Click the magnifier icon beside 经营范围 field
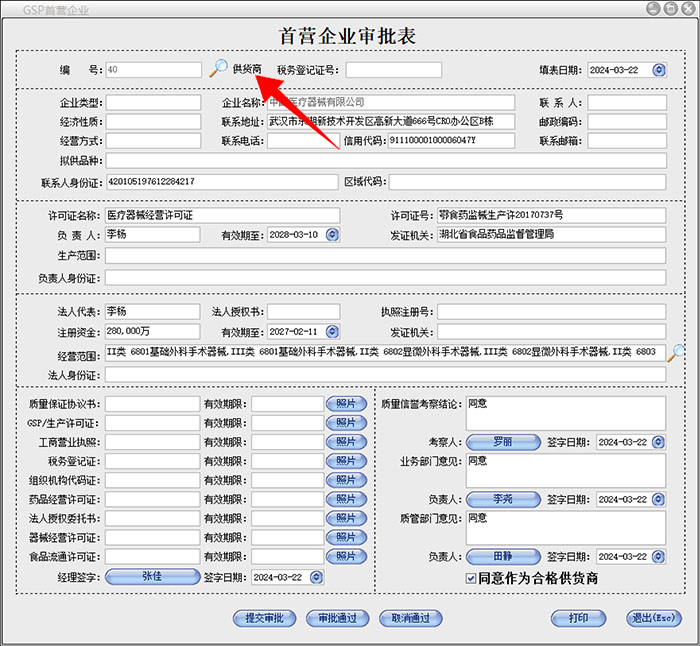Image resolution: width=700 pixels, height=646 pixels. [676, 352]
